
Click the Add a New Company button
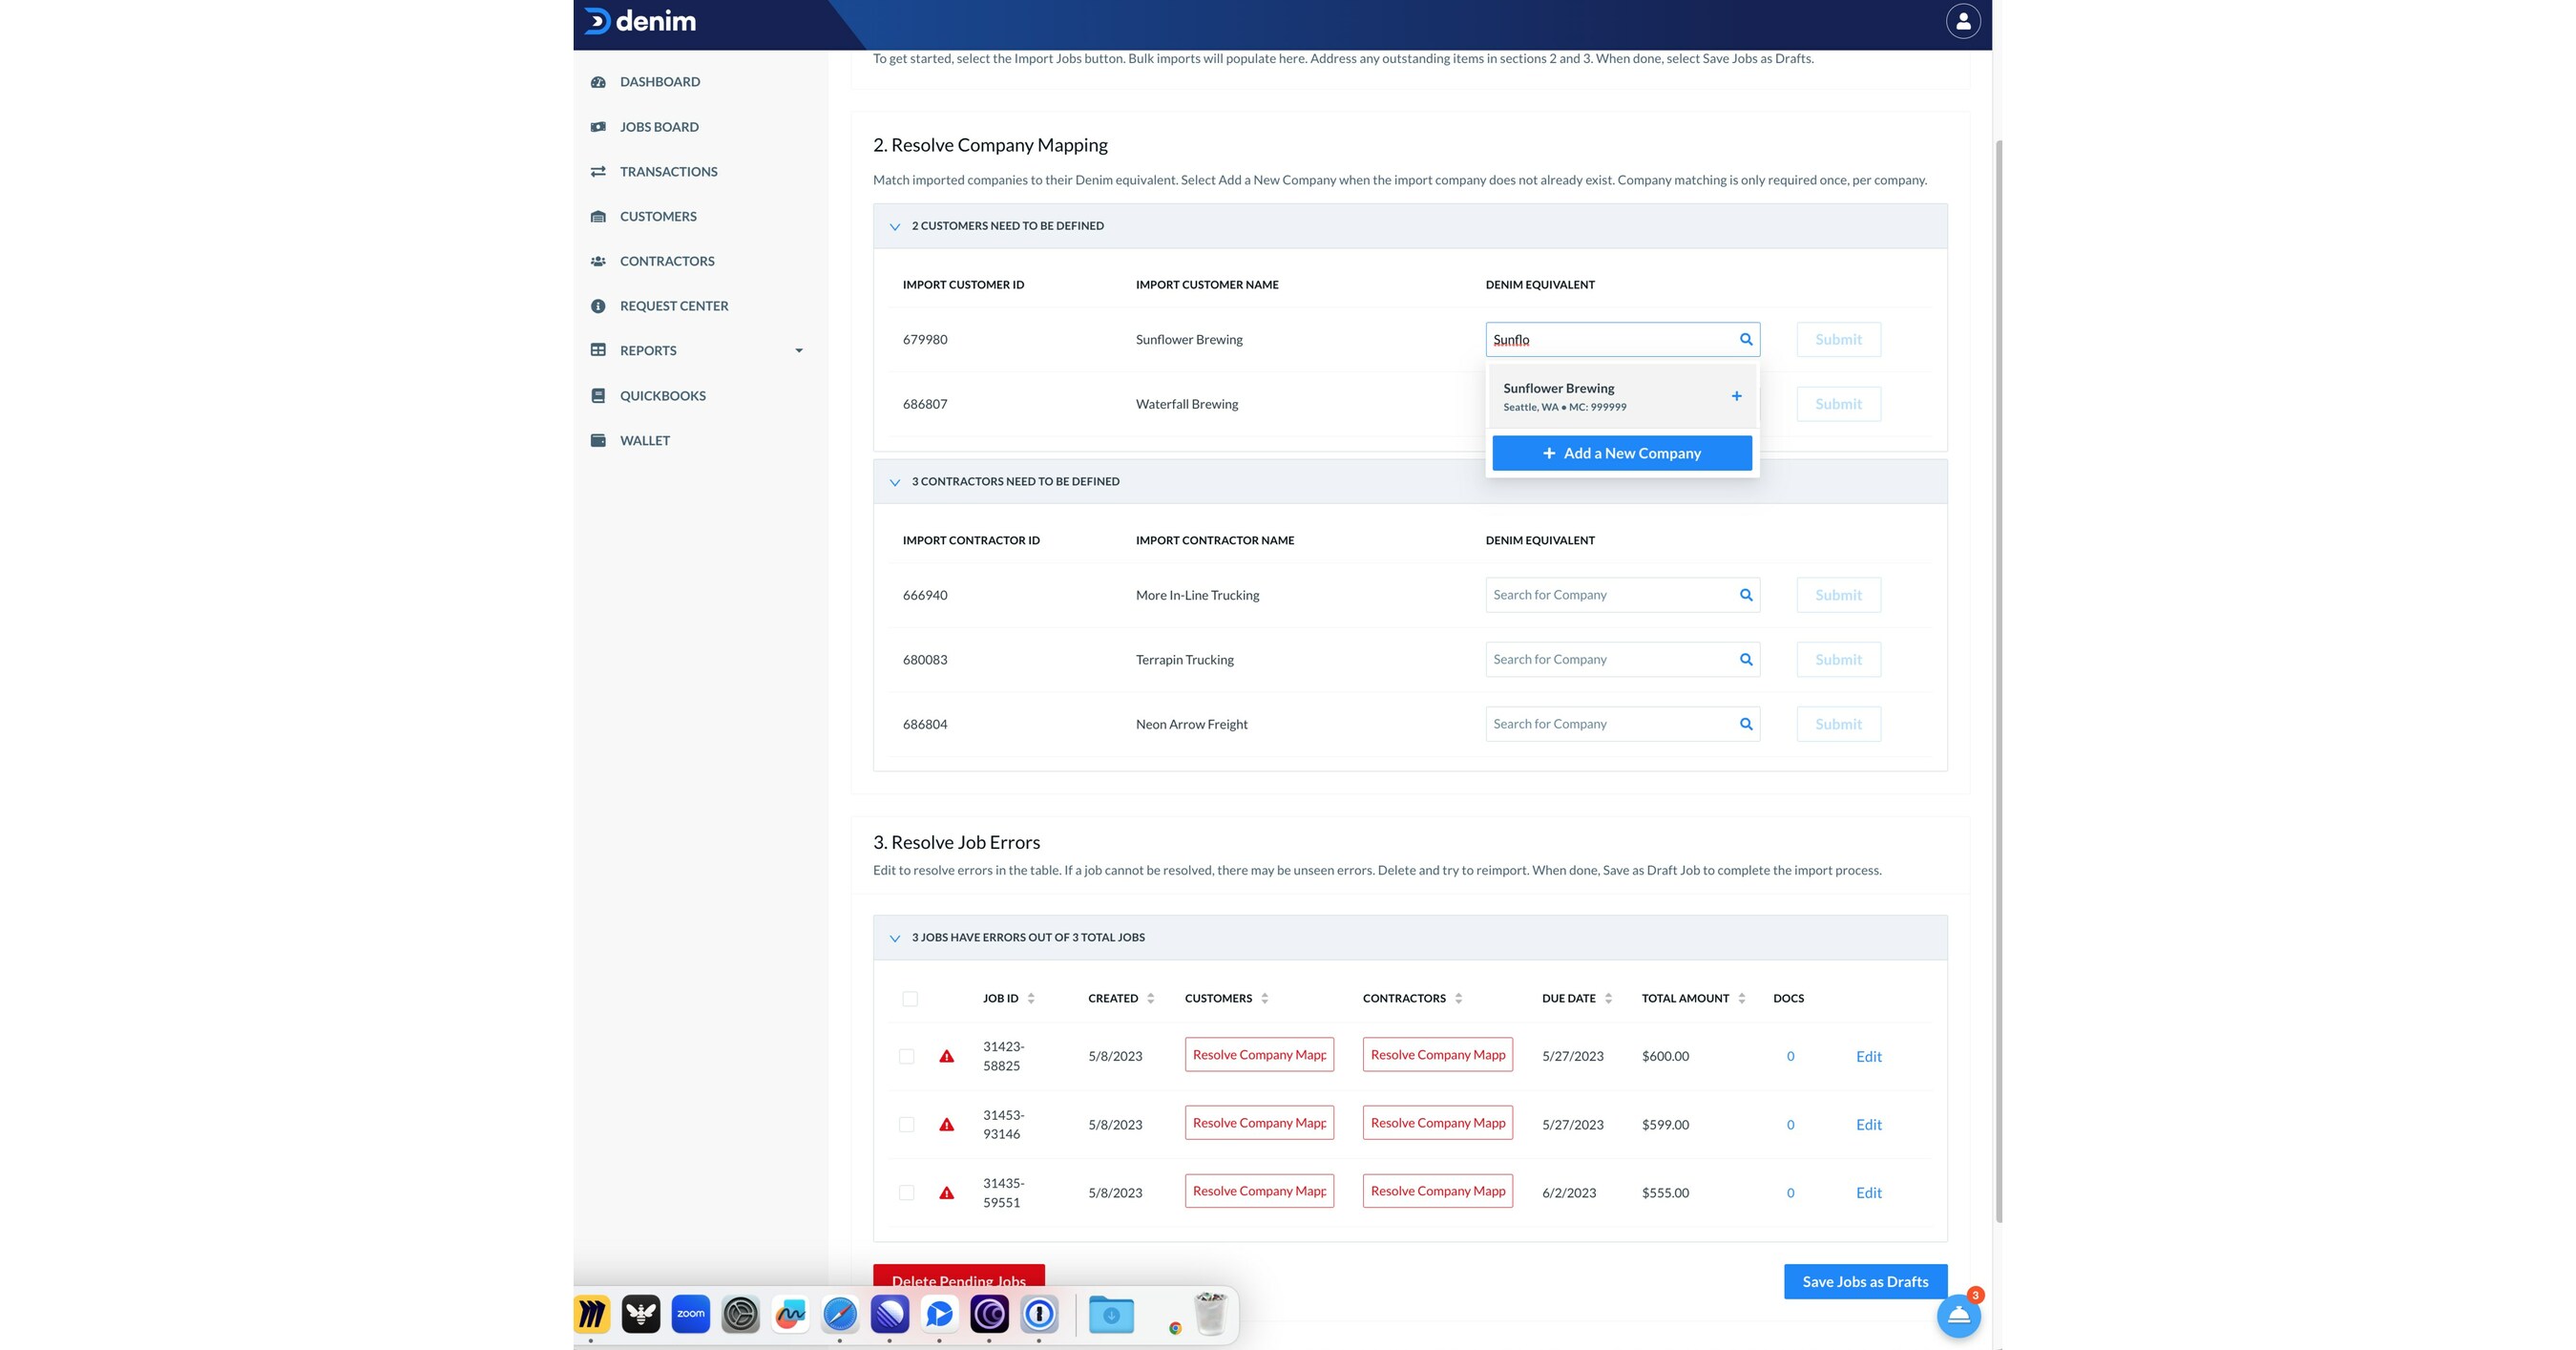pos(1622,452)
